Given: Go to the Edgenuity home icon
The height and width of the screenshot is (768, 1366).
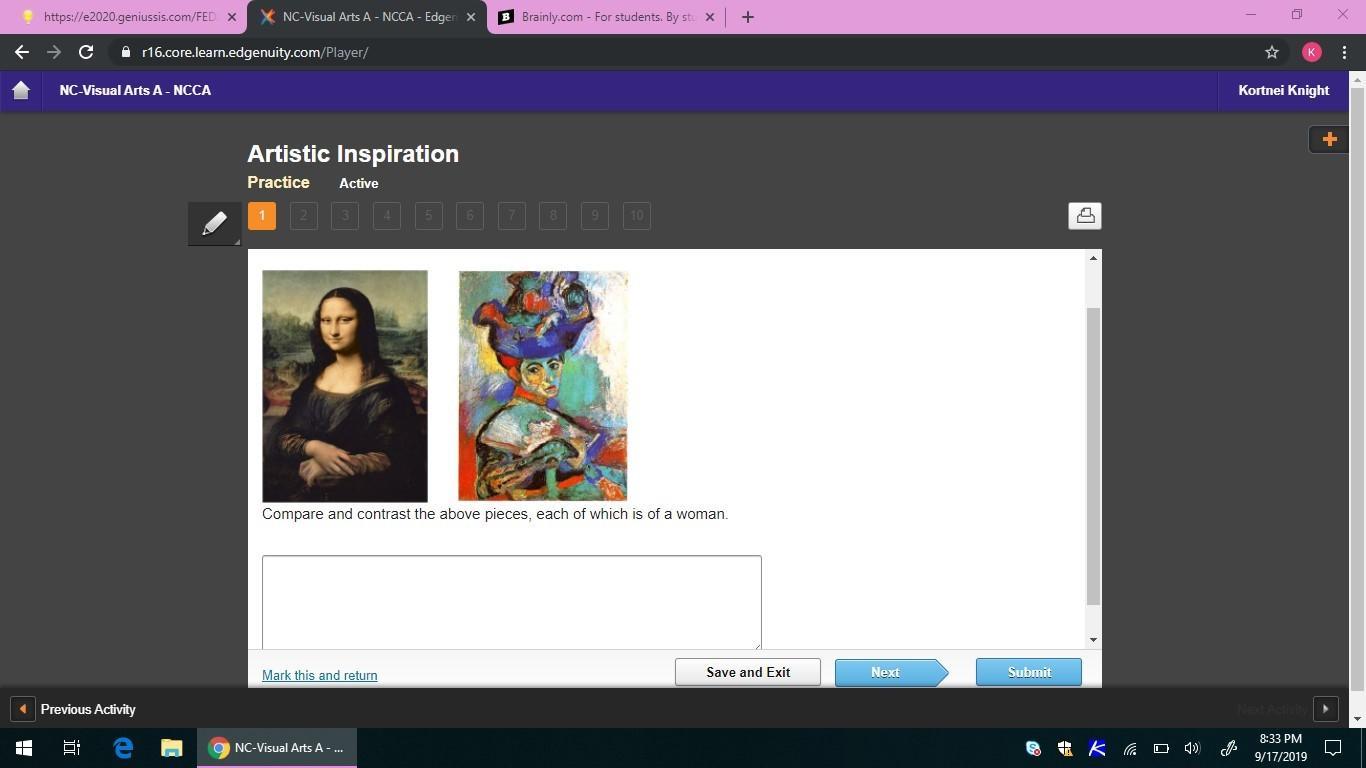Looking at the screenshot, I should [x=21, y=90].
